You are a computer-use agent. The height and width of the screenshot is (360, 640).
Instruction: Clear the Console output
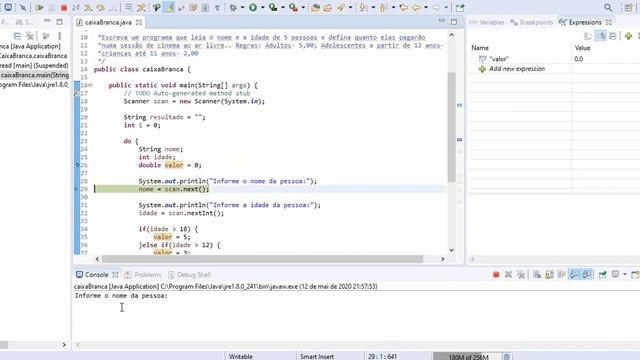537,275
